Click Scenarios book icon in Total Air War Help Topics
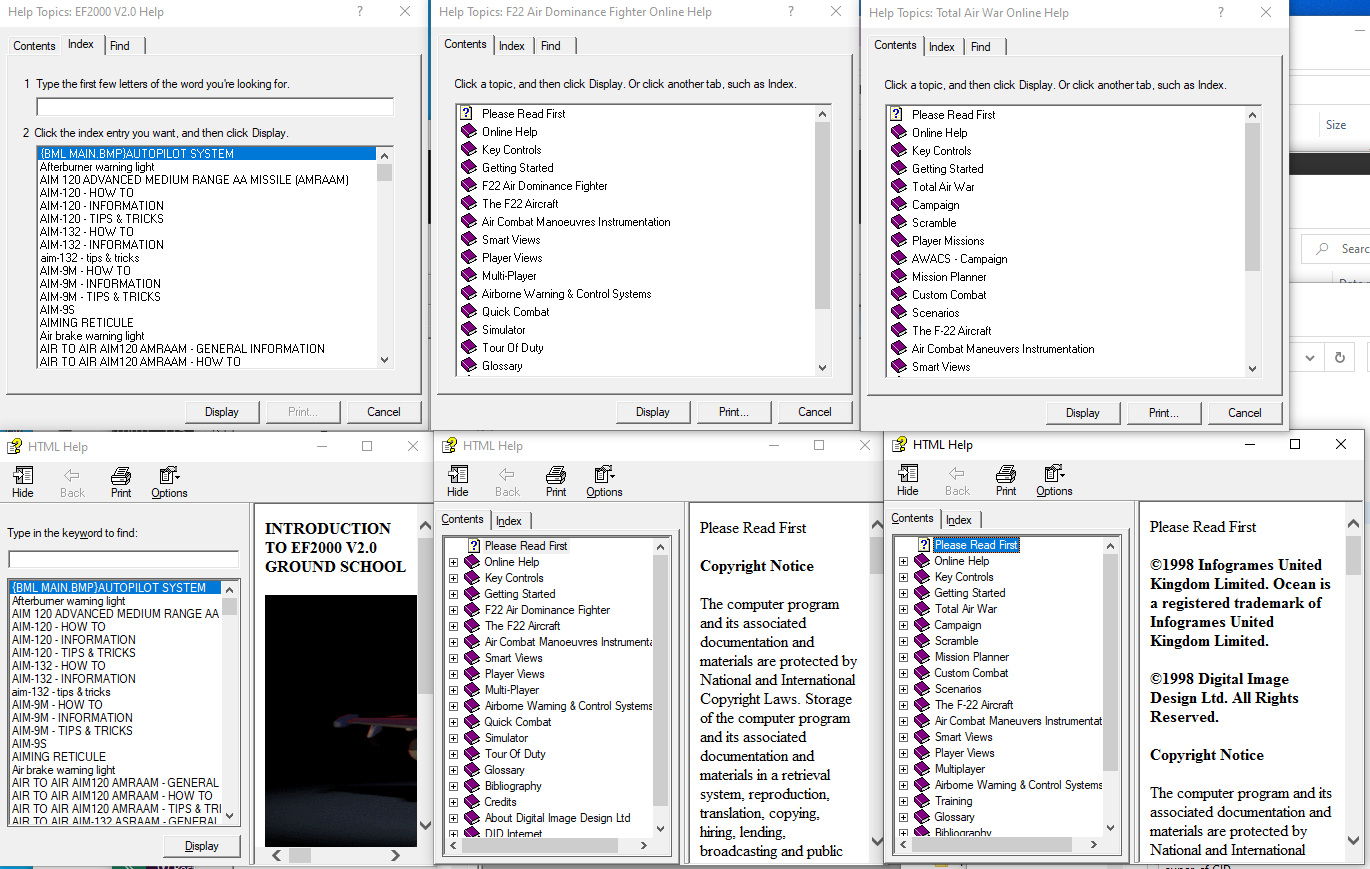This screenshot has width=1370, height=869. pyautogui.click(x=898, y=312)
